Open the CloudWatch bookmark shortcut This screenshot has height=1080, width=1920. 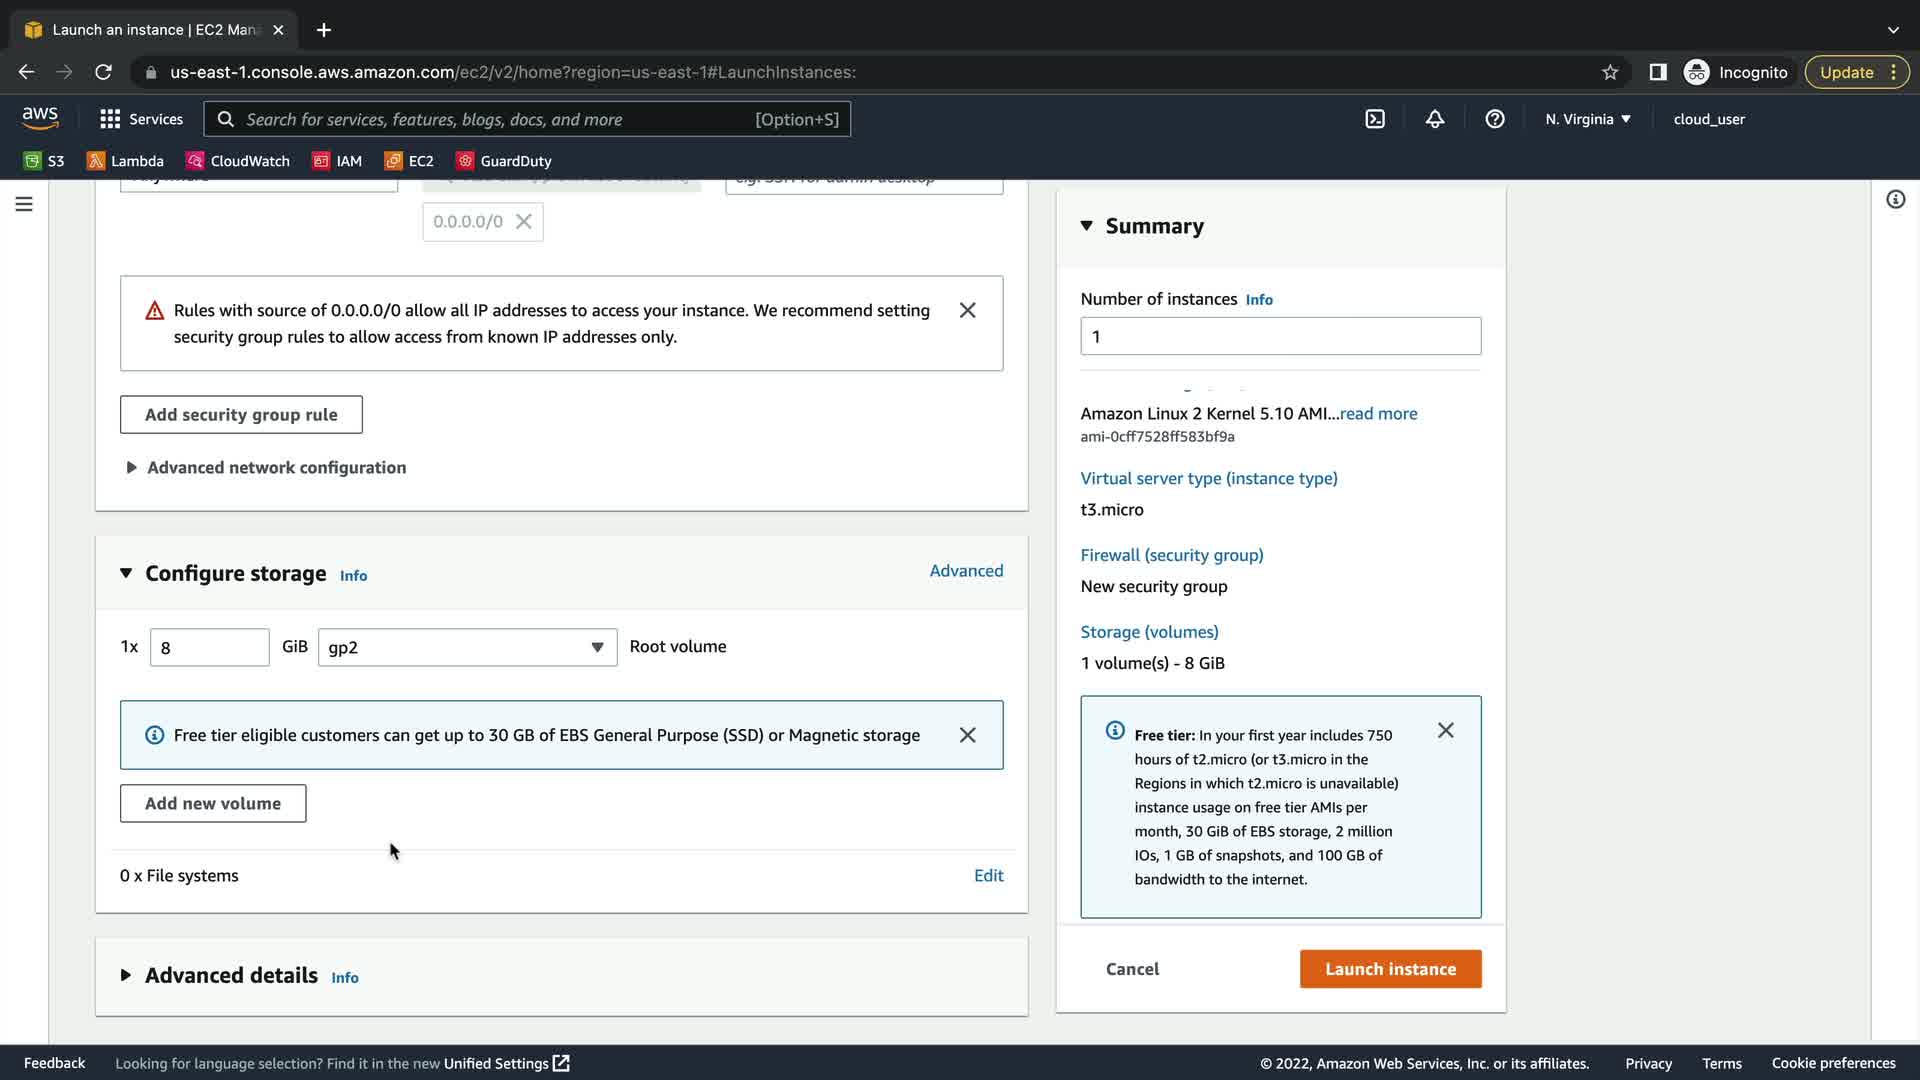pyautogui.click(x=238, y=161)
